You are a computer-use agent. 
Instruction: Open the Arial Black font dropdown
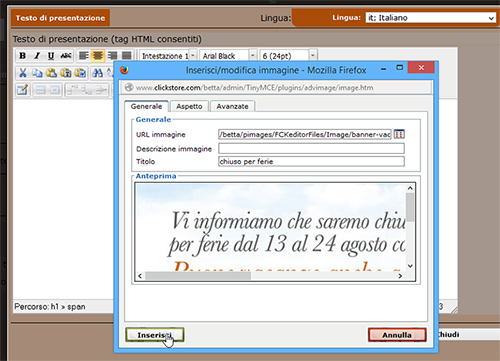coord(228,56)
